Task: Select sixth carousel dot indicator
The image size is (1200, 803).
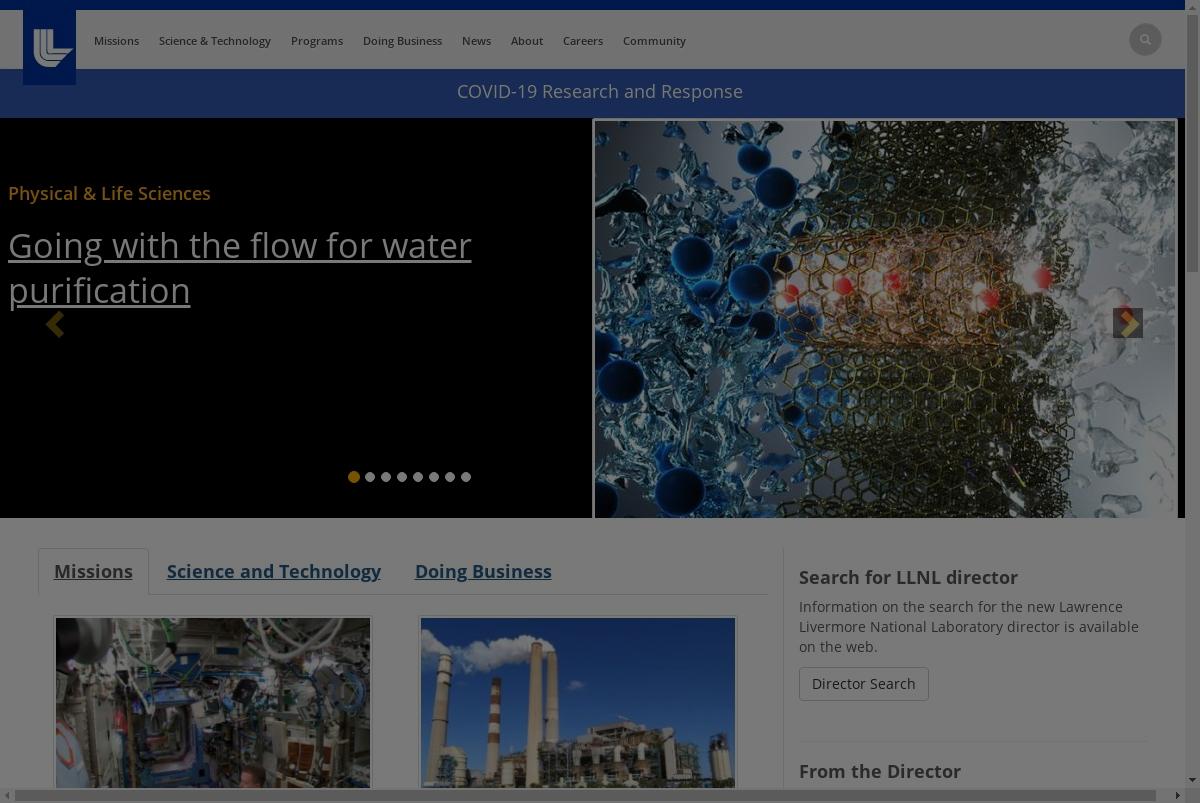Action: click(x=434, y=477)
